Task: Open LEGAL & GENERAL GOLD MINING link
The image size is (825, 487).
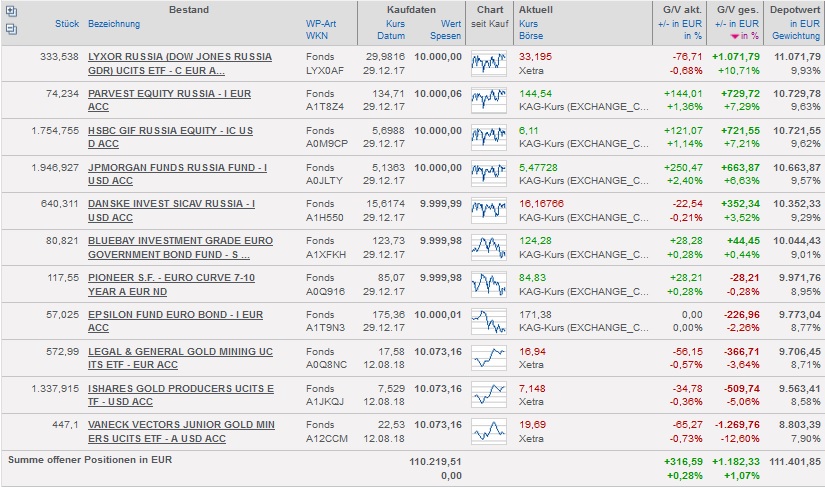Action: coord(180,358)
